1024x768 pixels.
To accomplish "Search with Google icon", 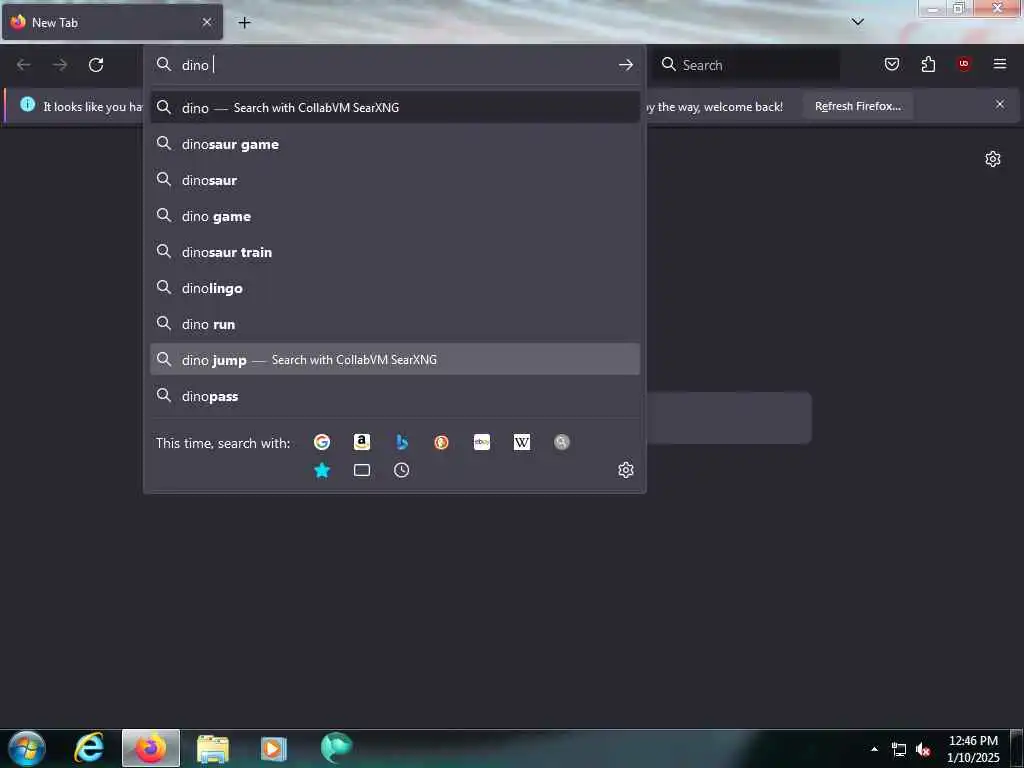I will [x=322, y=442].
